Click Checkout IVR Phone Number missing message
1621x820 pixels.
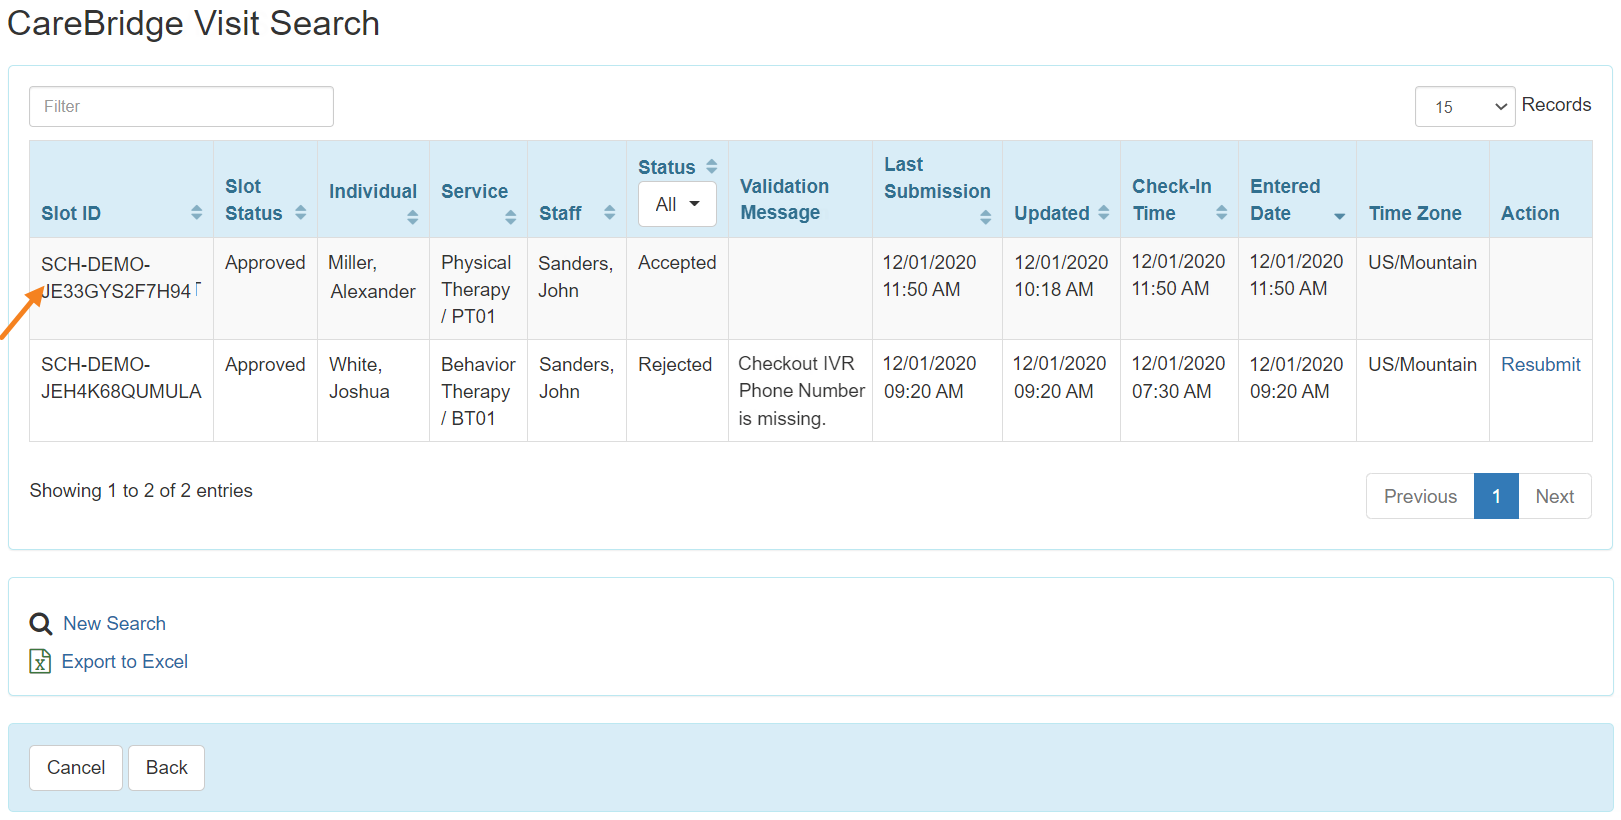tap(801, 391)
